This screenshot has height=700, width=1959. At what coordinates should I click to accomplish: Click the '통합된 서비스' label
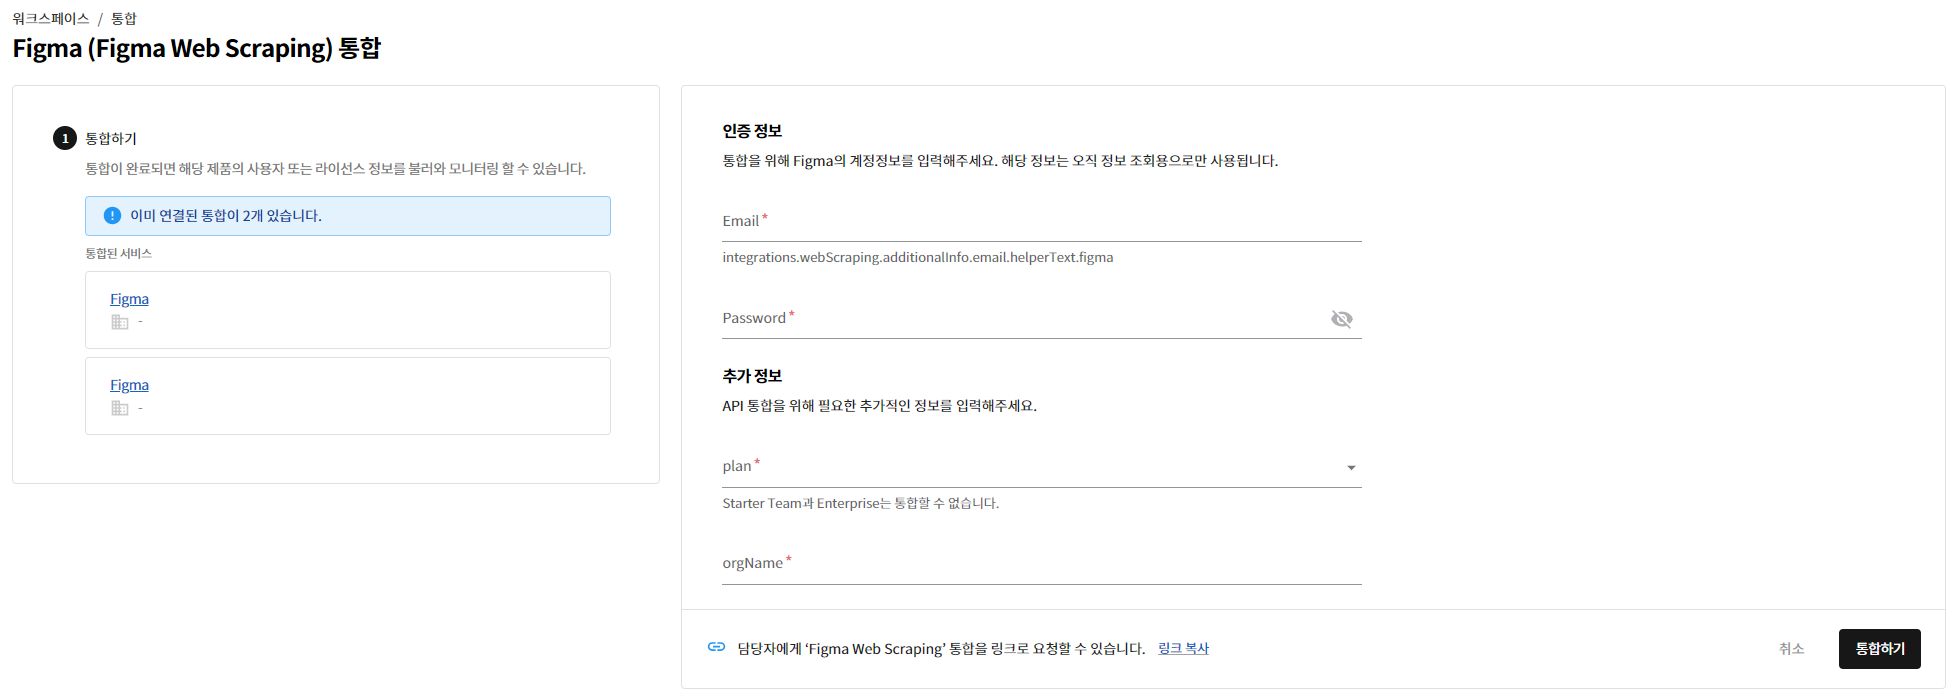click(x=118, y=254)
